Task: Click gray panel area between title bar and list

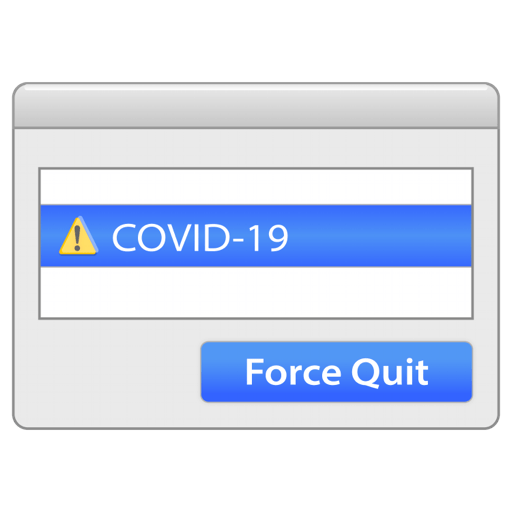Action: click(256, 148)
